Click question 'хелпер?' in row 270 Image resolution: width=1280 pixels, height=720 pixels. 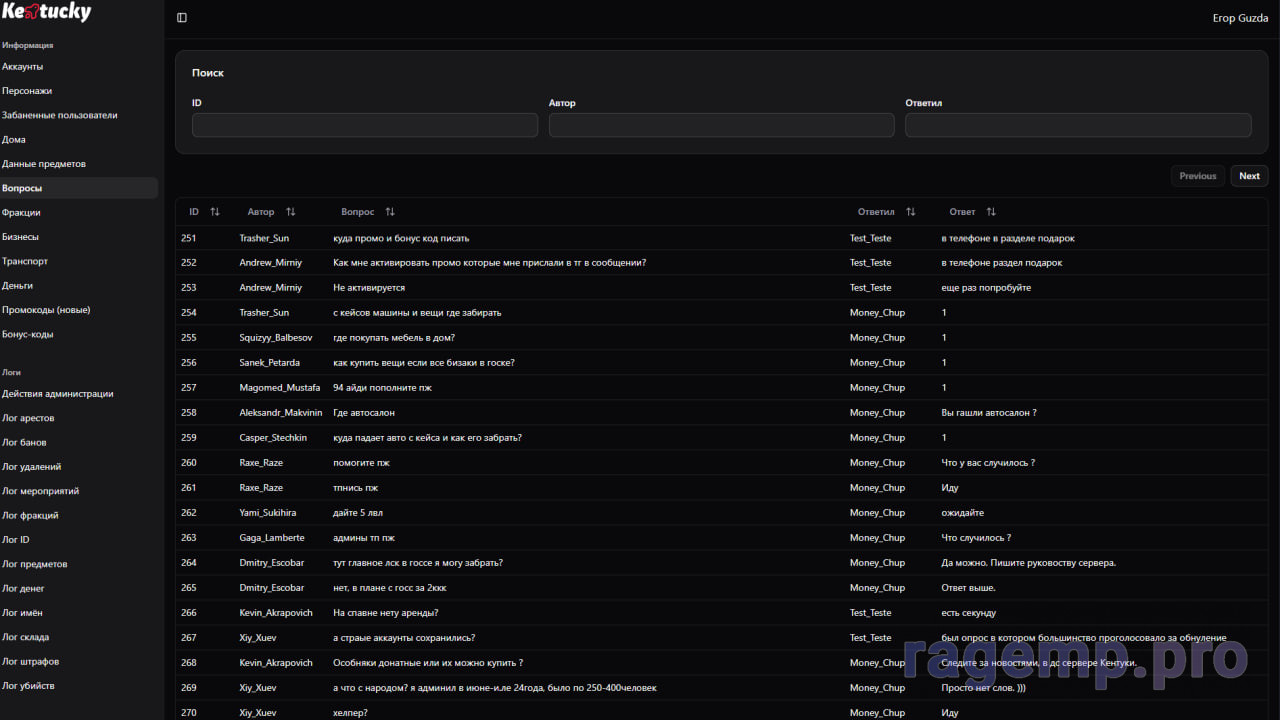[351, 713]
